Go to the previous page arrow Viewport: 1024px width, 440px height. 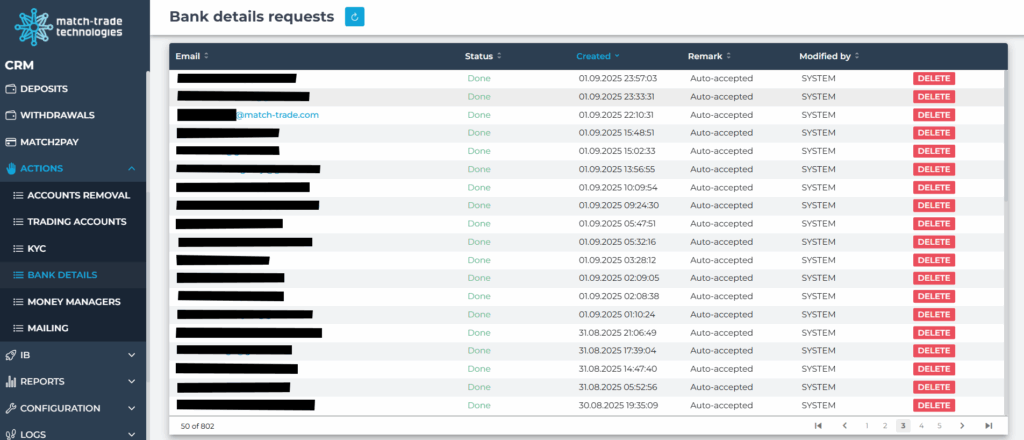pos(844,426)
